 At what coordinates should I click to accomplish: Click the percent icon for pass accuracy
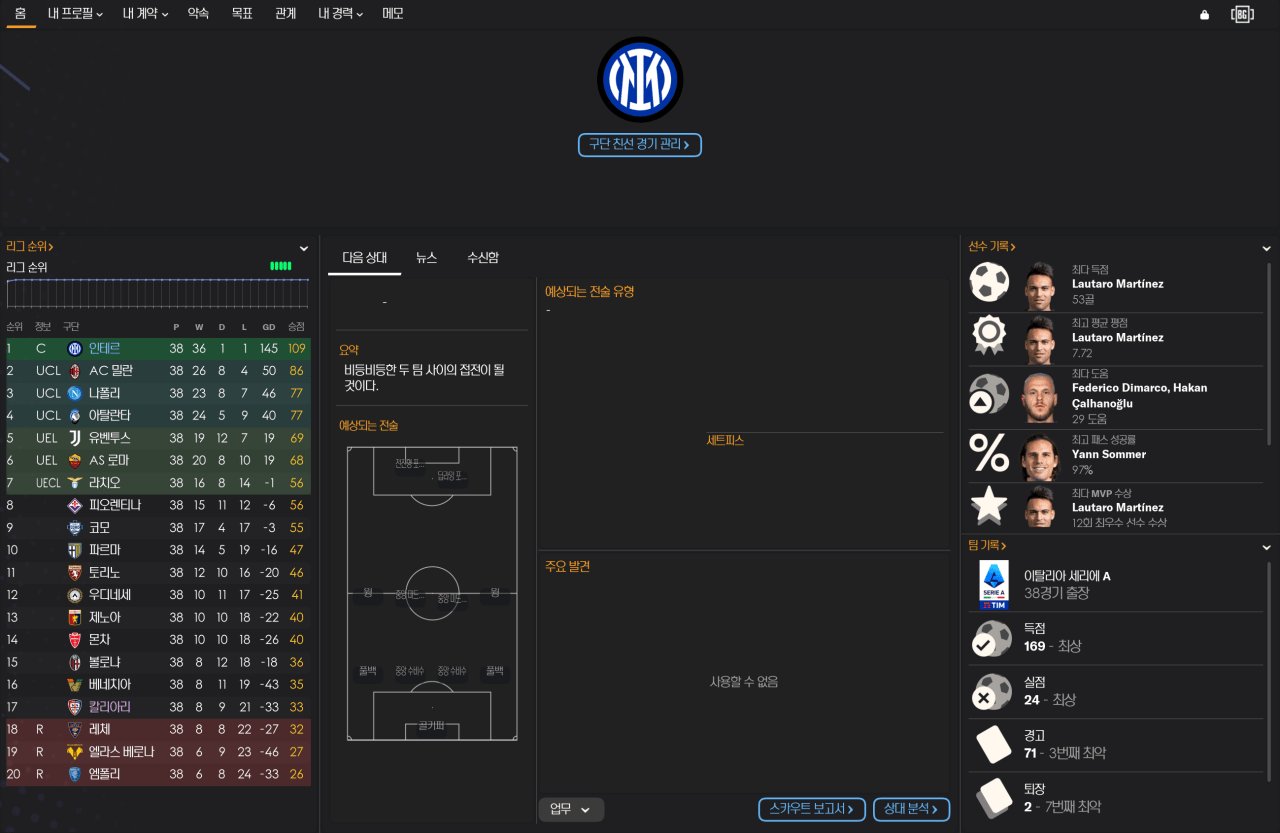tap(989, 455)
